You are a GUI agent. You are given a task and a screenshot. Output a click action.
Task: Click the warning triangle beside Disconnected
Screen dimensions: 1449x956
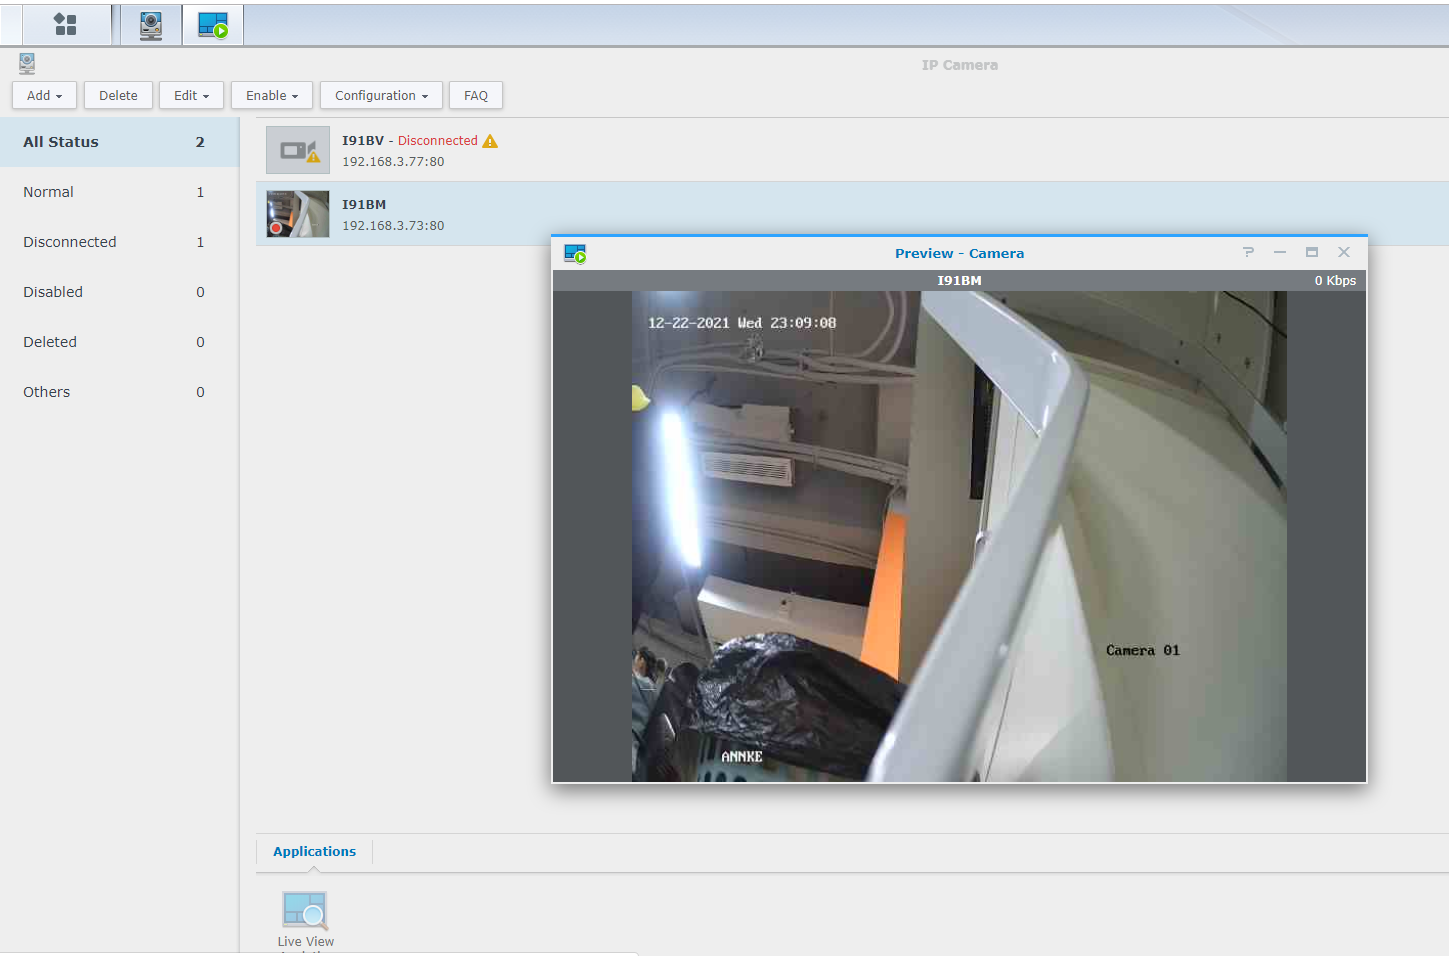click(x=490, y=141)
